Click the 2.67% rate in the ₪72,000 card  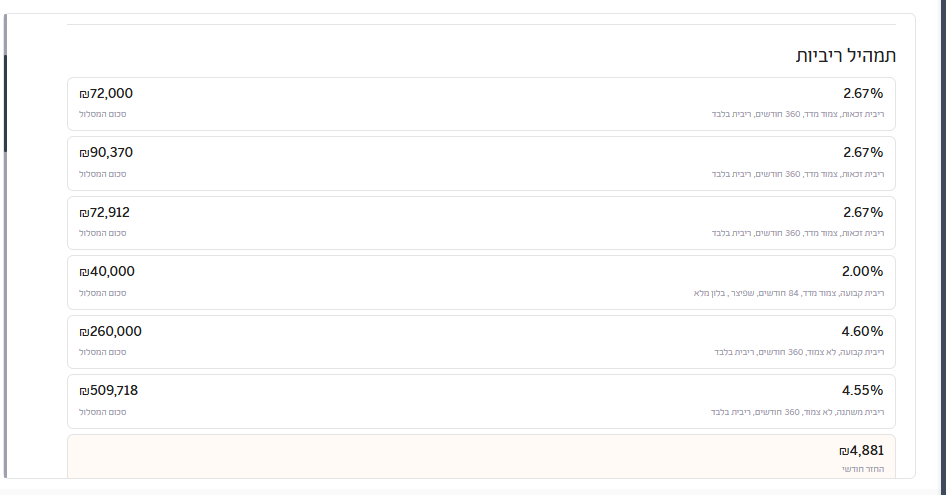click(x=863, y=93)
